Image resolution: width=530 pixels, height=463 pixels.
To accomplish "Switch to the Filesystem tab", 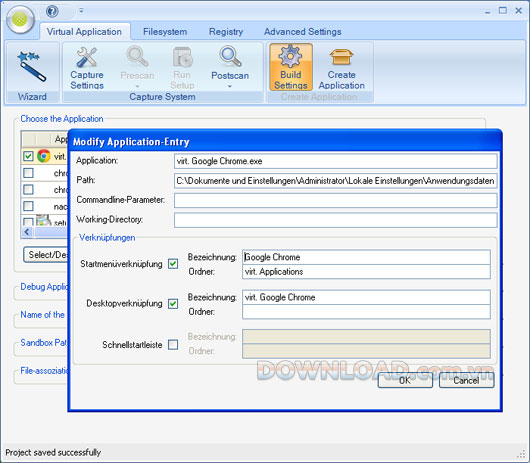I will (165, 31).
